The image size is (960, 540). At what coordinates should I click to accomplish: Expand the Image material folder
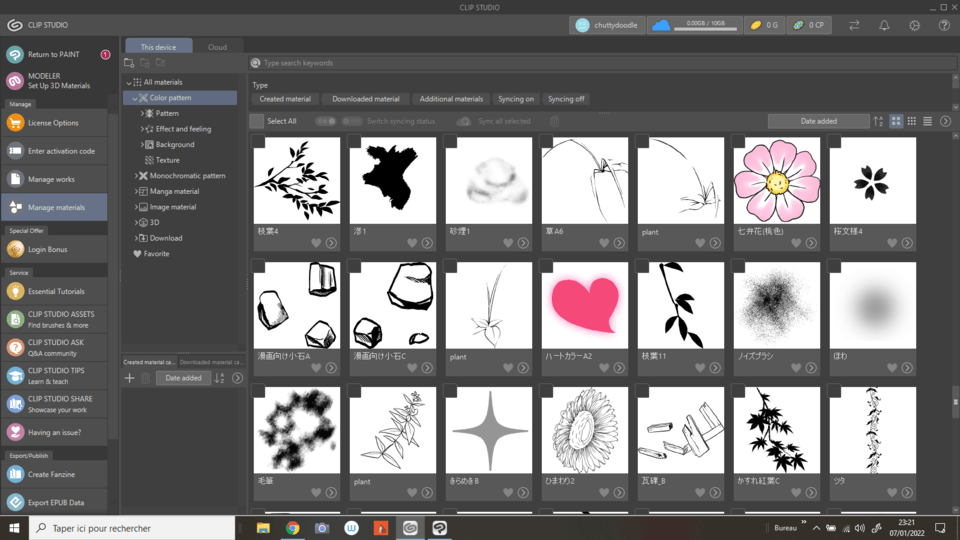pos(136,207)
